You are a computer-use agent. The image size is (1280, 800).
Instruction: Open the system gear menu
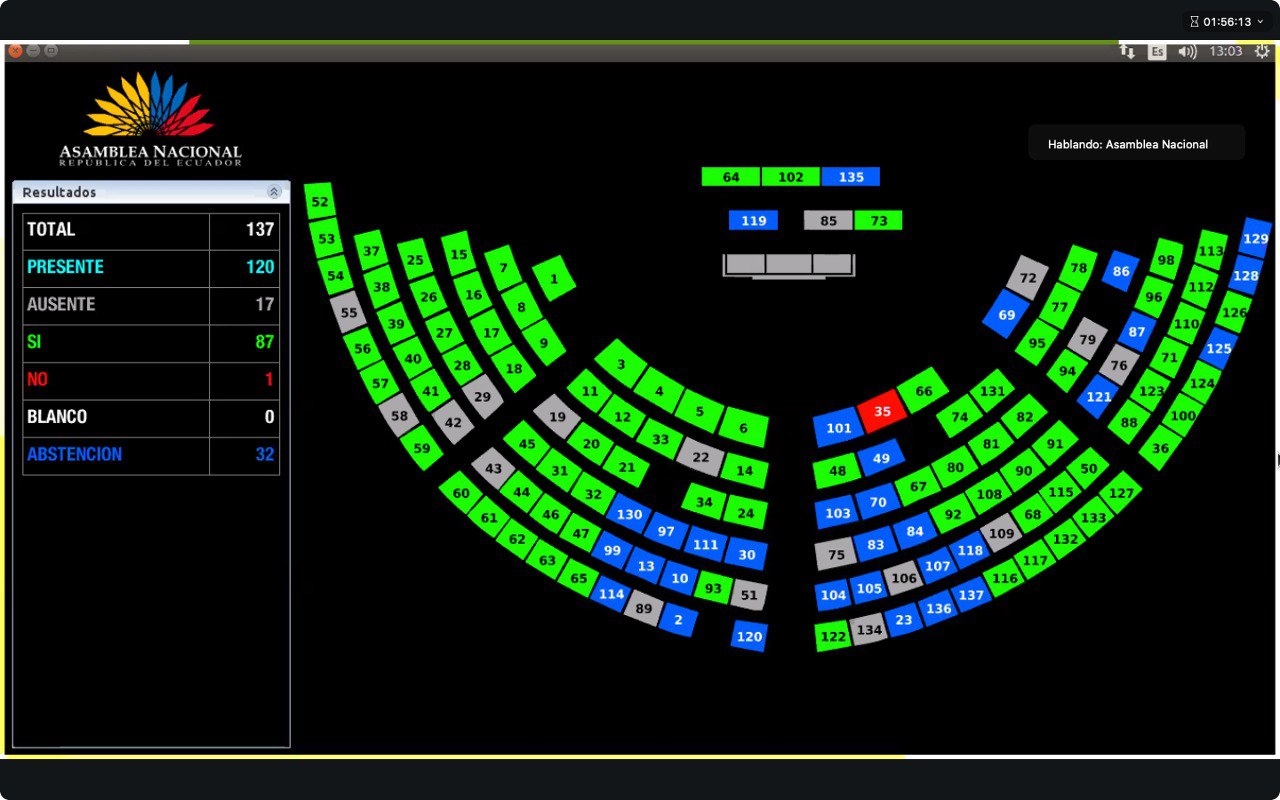coord(1262,51)
